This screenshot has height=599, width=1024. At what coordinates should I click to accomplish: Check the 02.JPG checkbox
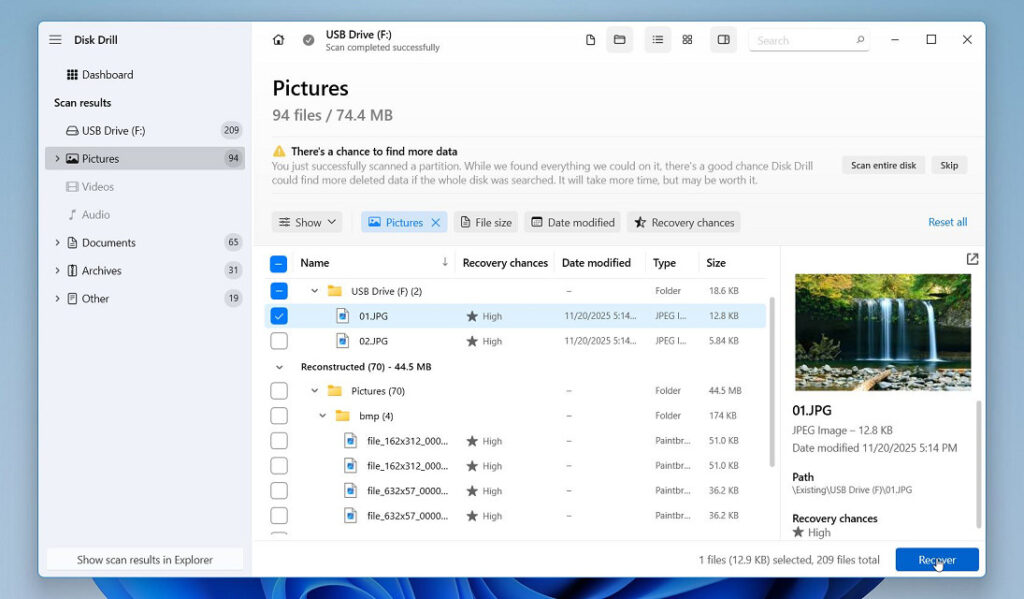pos(279,341)
